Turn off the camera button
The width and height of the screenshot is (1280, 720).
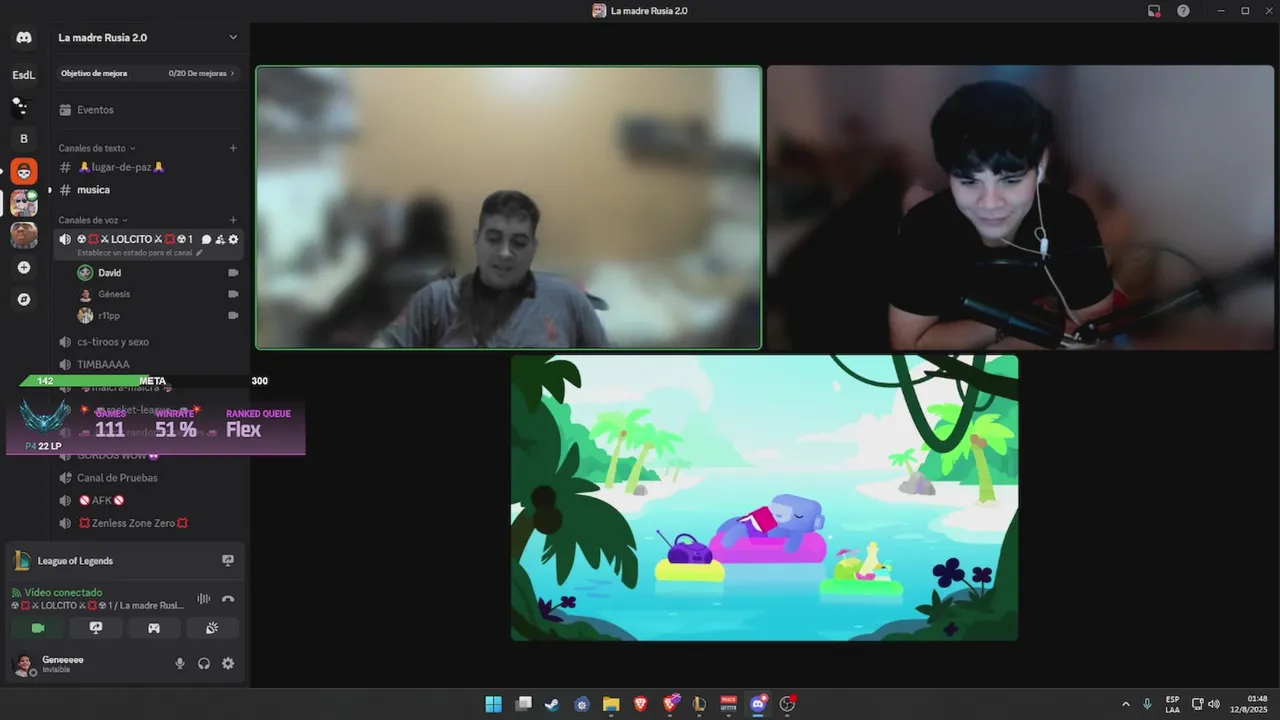[x=38, y=628]
